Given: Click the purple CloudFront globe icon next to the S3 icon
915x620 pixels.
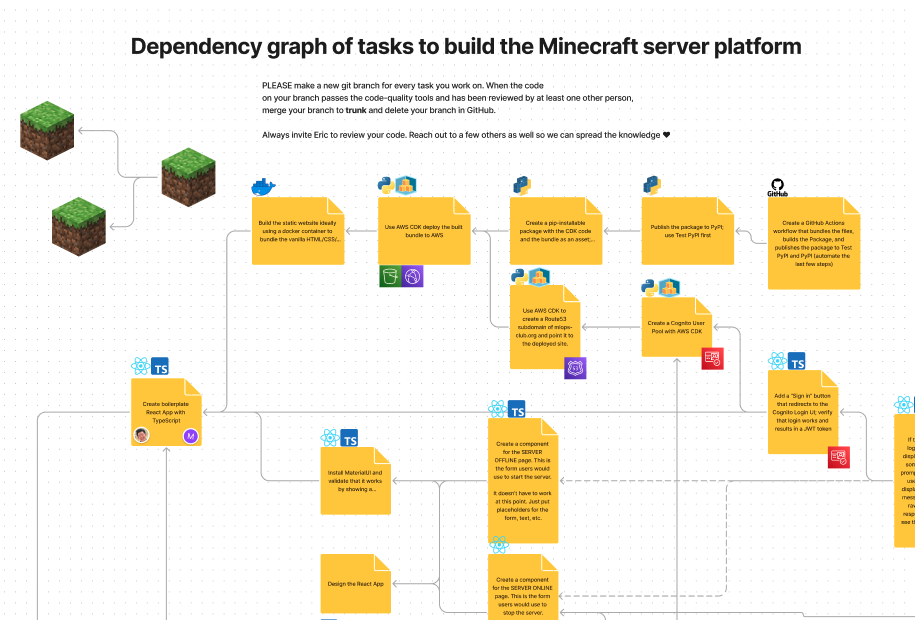Looking at the screenshot, I should click(412, 276).
